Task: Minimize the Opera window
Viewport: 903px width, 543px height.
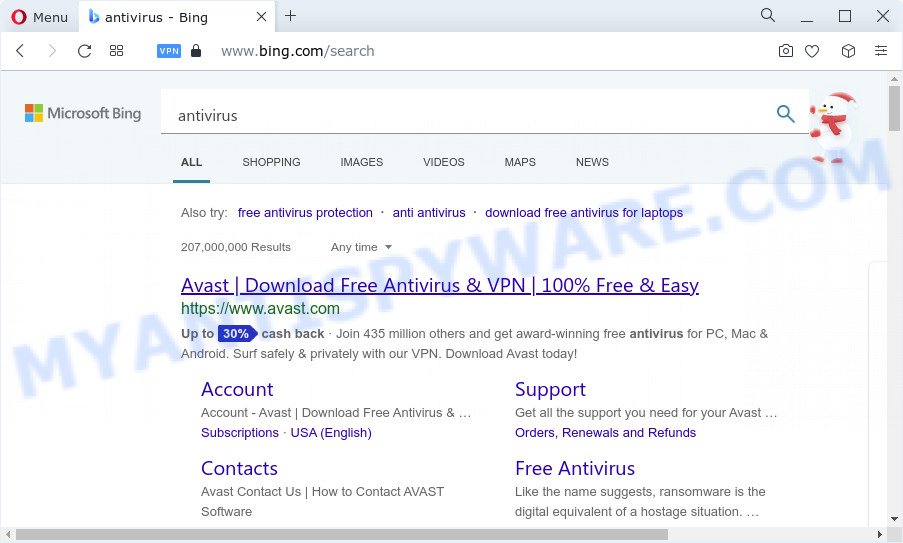Action: pos(807,20)
